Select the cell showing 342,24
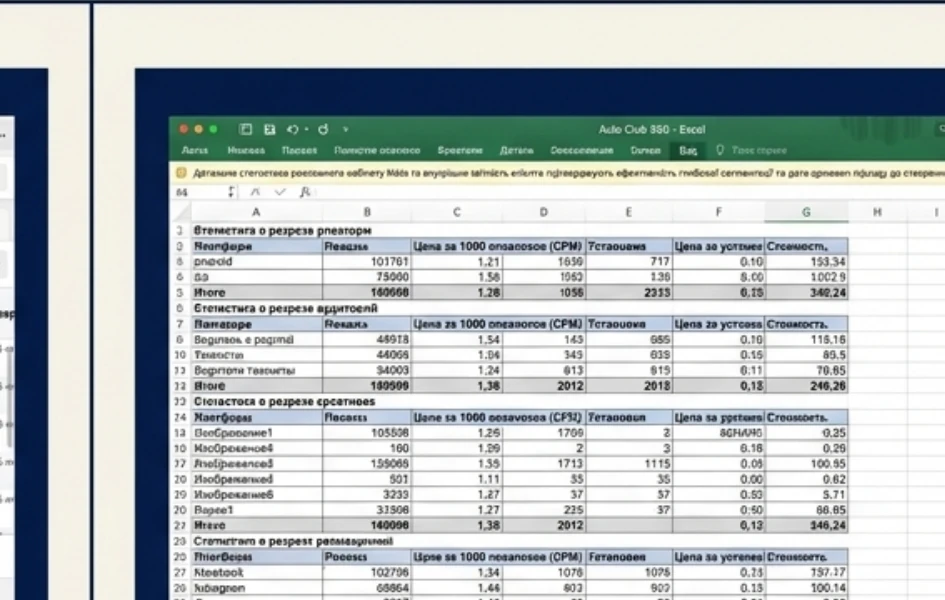This screenshot has height=600, width=945. [x=806, y=293]
